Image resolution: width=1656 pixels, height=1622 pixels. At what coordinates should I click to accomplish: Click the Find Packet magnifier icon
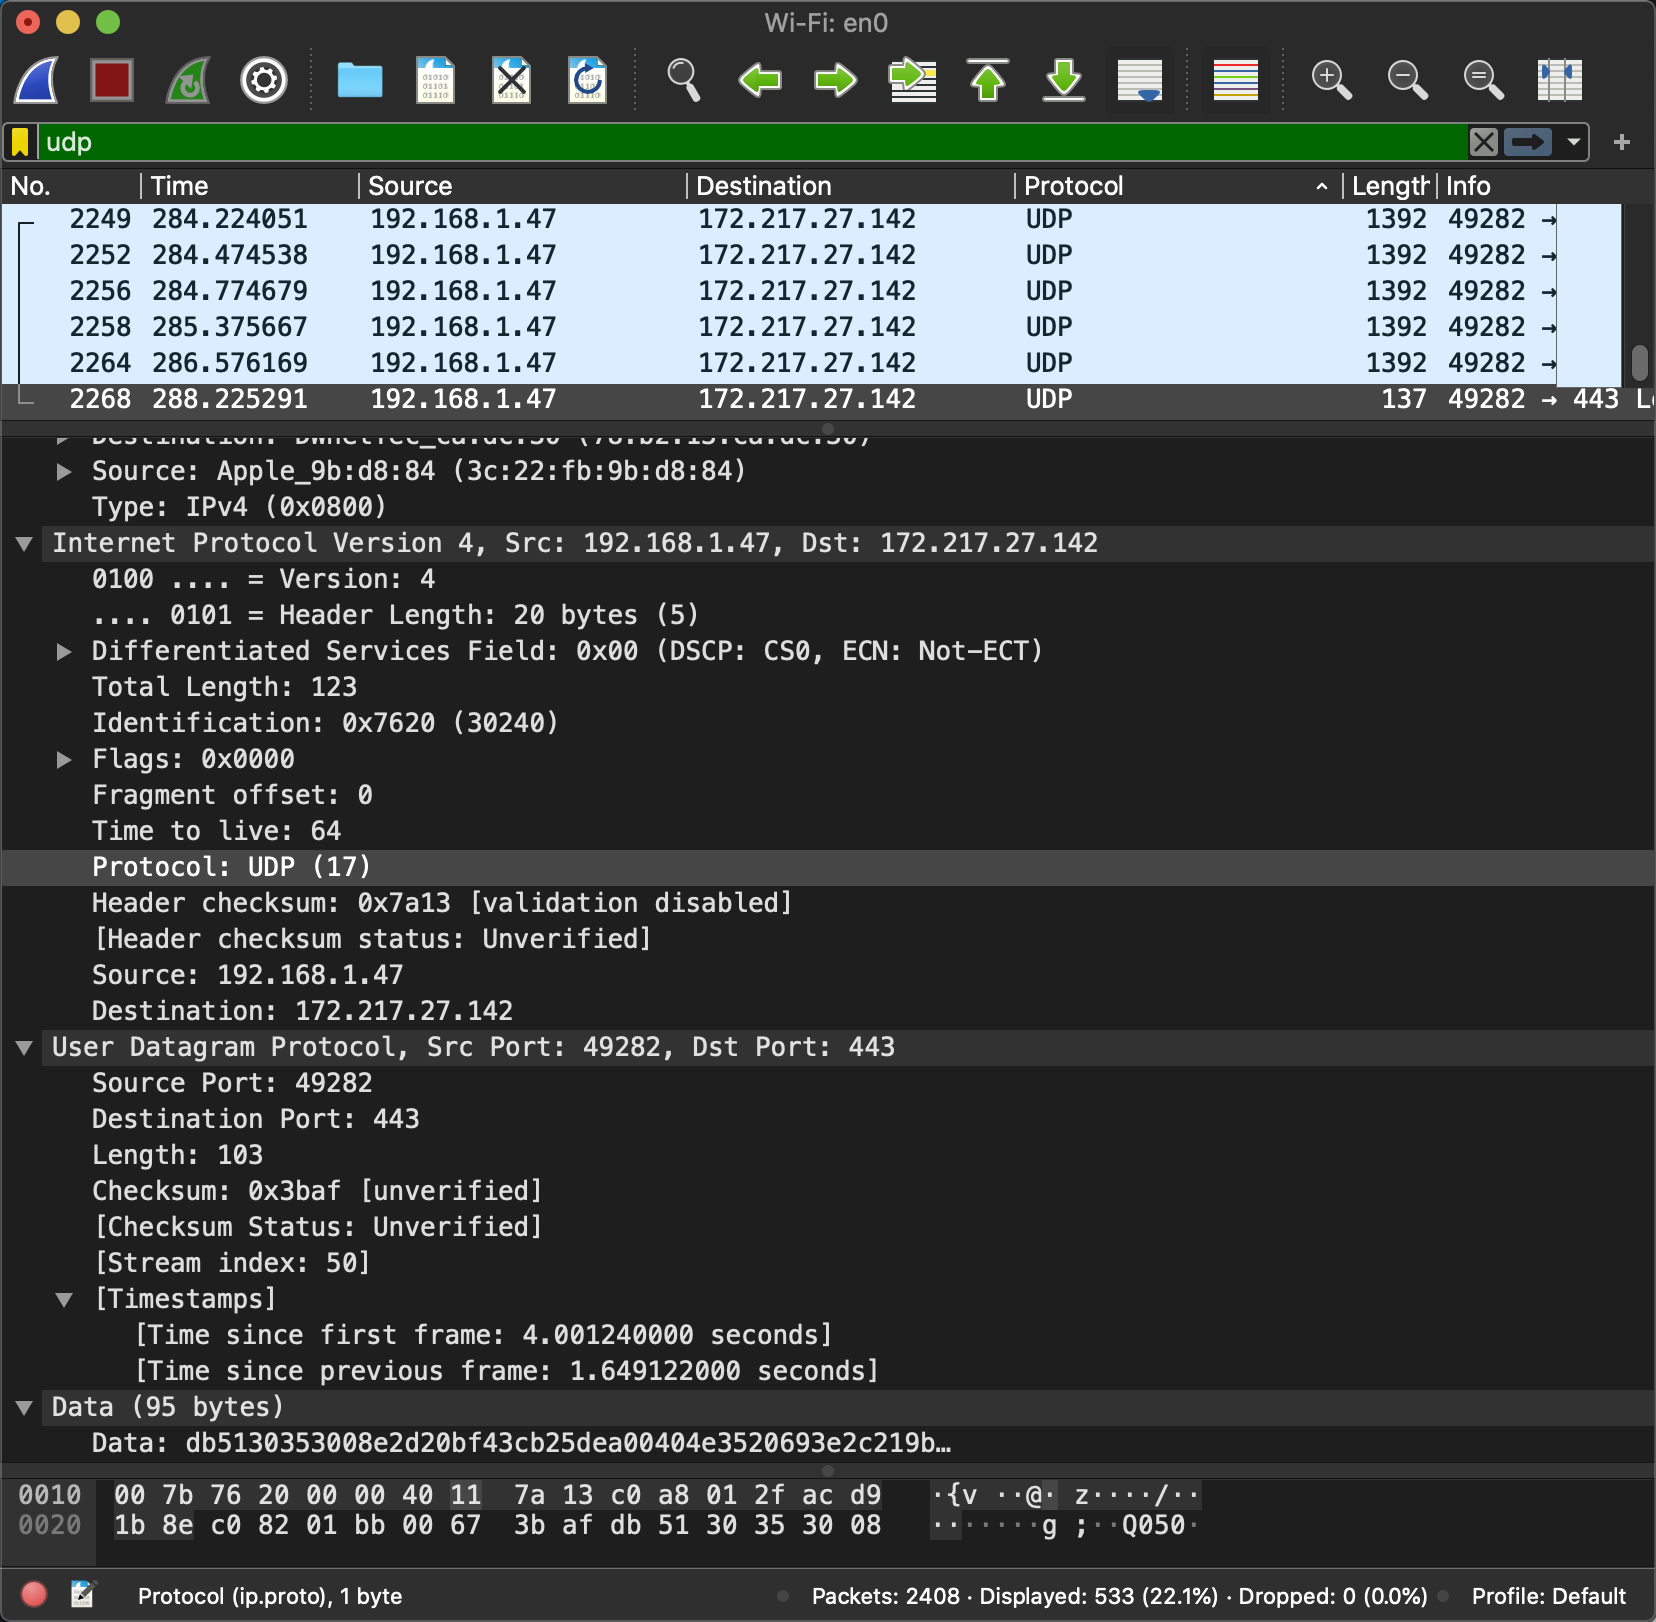pos(683,80)
